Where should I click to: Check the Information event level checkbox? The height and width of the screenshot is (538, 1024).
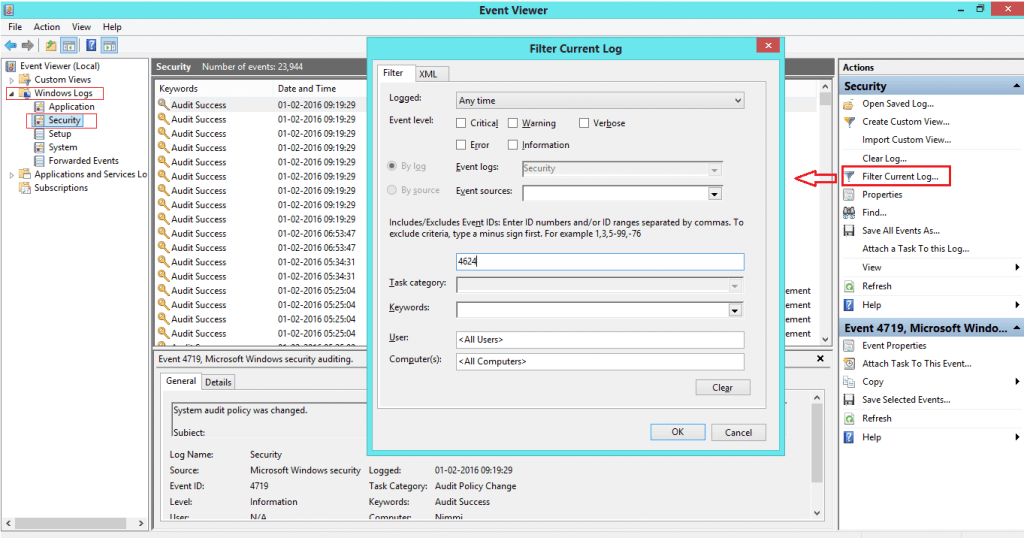tap(513, 145)
